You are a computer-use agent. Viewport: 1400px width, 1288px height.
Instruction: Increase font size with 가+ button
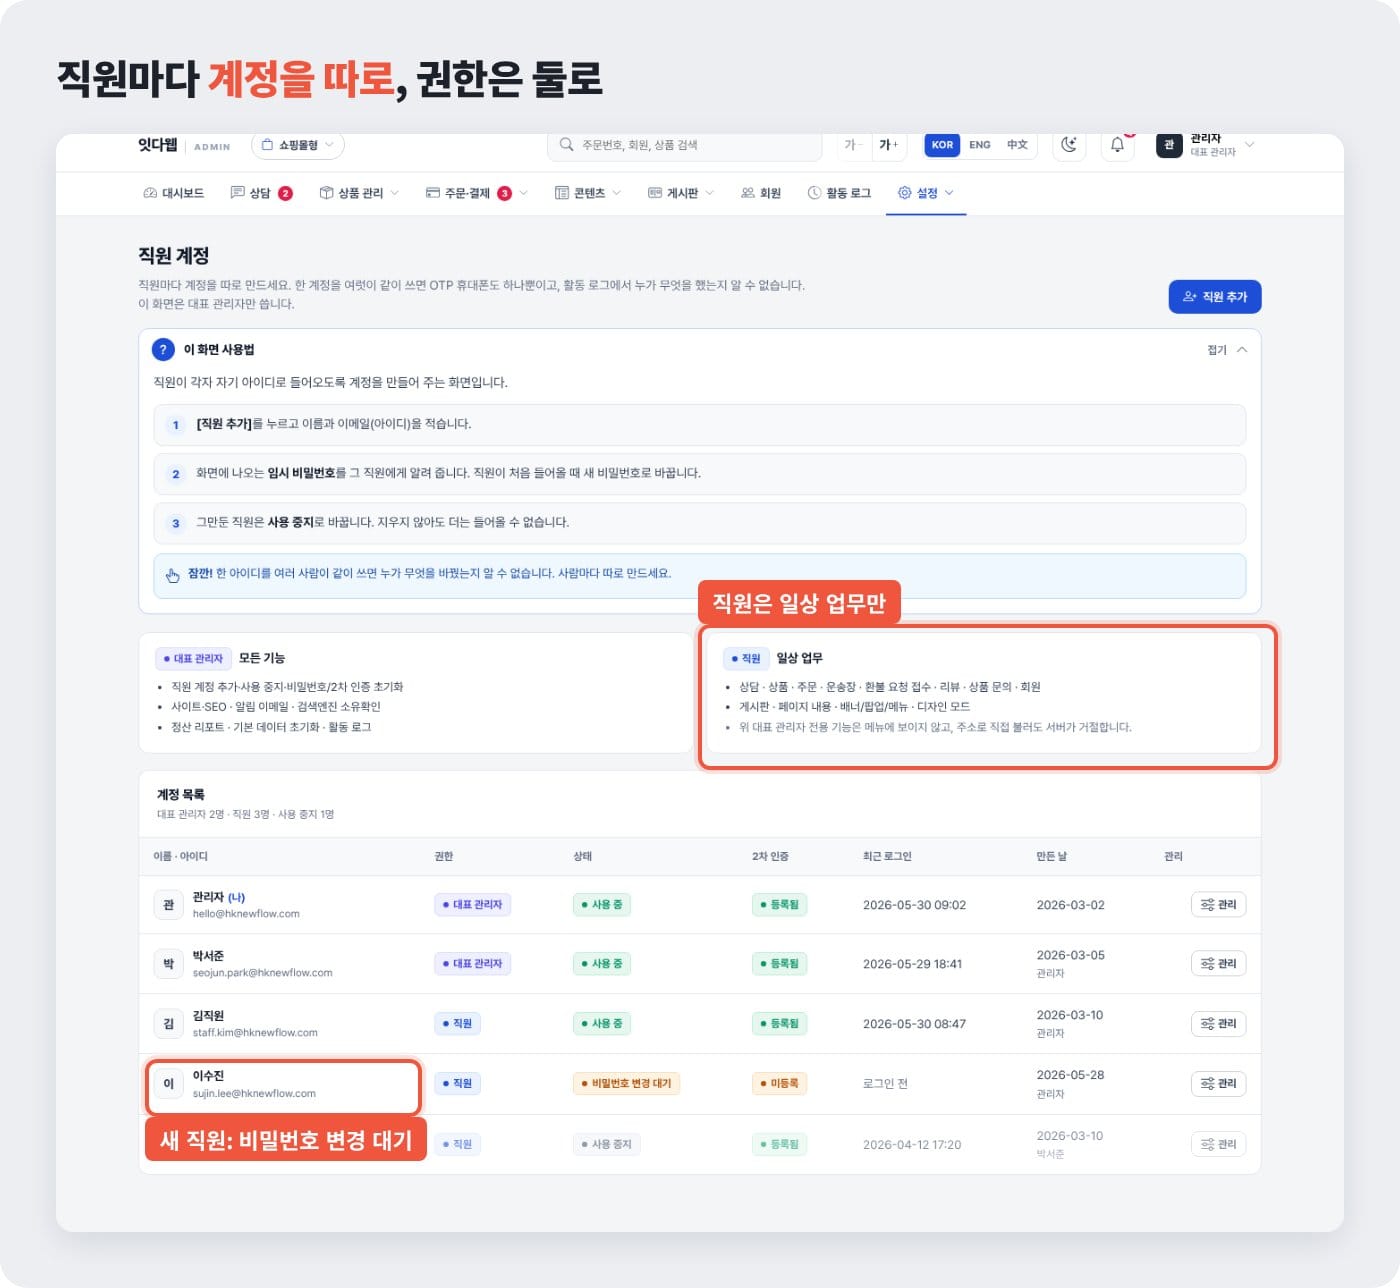coord(888,145)
